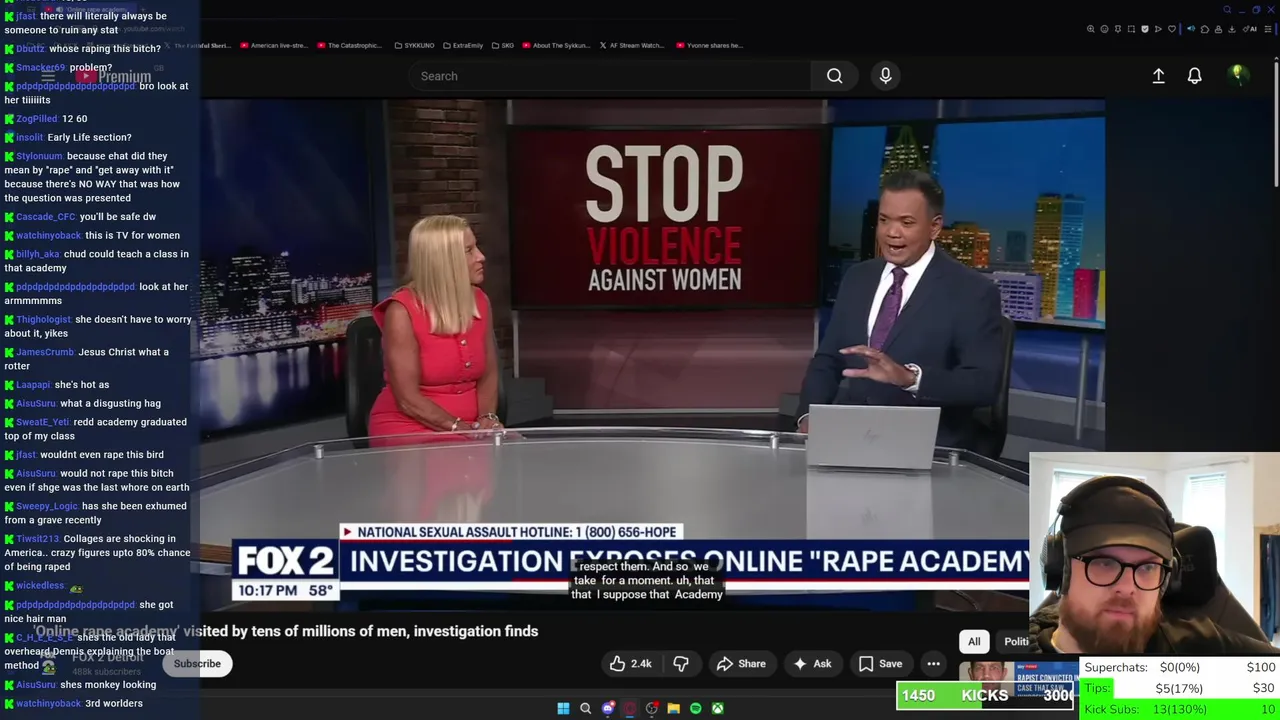1280x720 pixels.
Task: Open AF Stream Watch... bookmark
Action: (631, 45)
